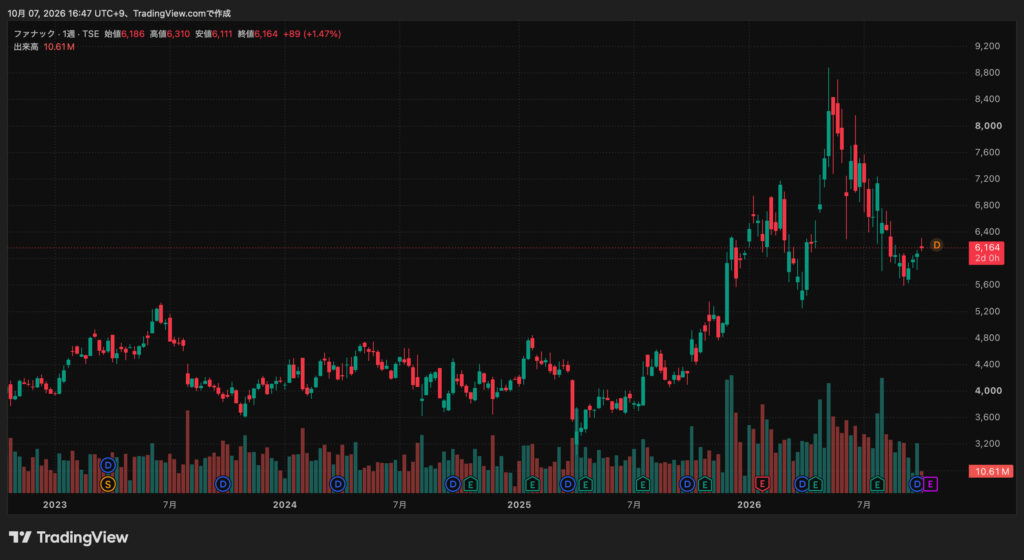Screen dimensions: 1024x560
Task: Click the 3,600 price axis label
Action: 987,417
